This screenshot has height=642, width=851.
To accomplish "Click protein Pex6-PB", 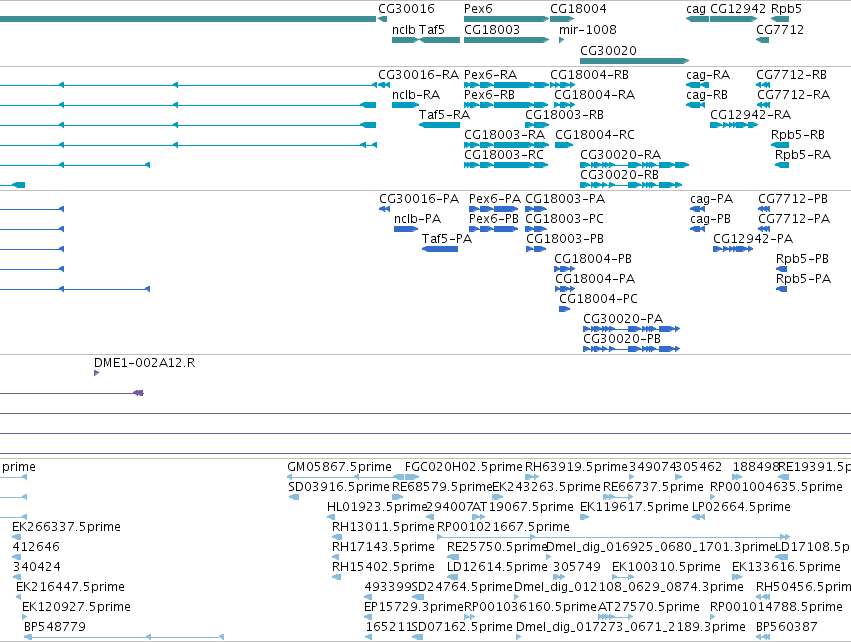I will [x=493, y=229].
